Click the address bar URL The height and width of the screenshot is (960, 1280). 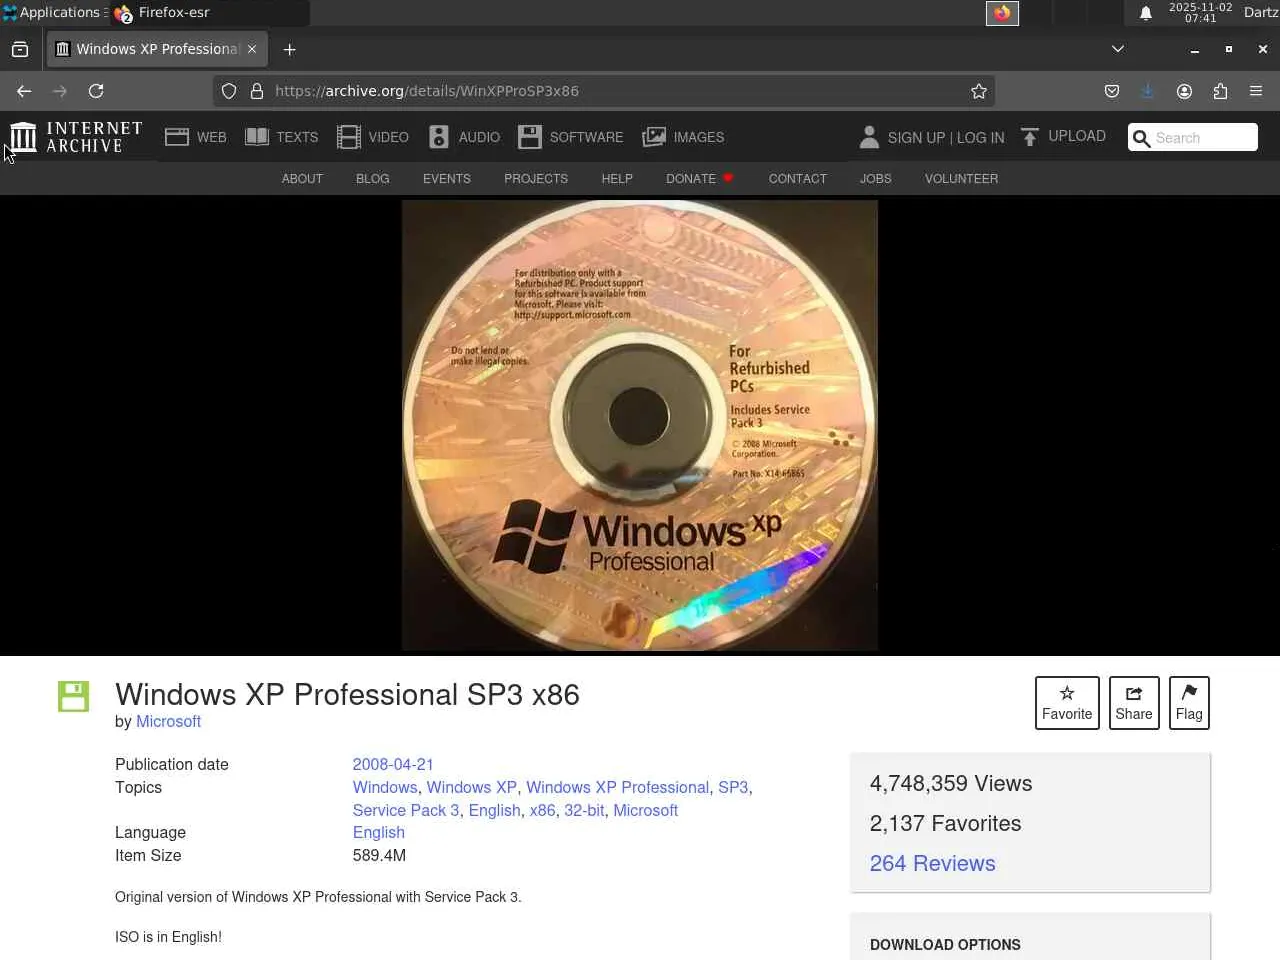click(427, 91)
